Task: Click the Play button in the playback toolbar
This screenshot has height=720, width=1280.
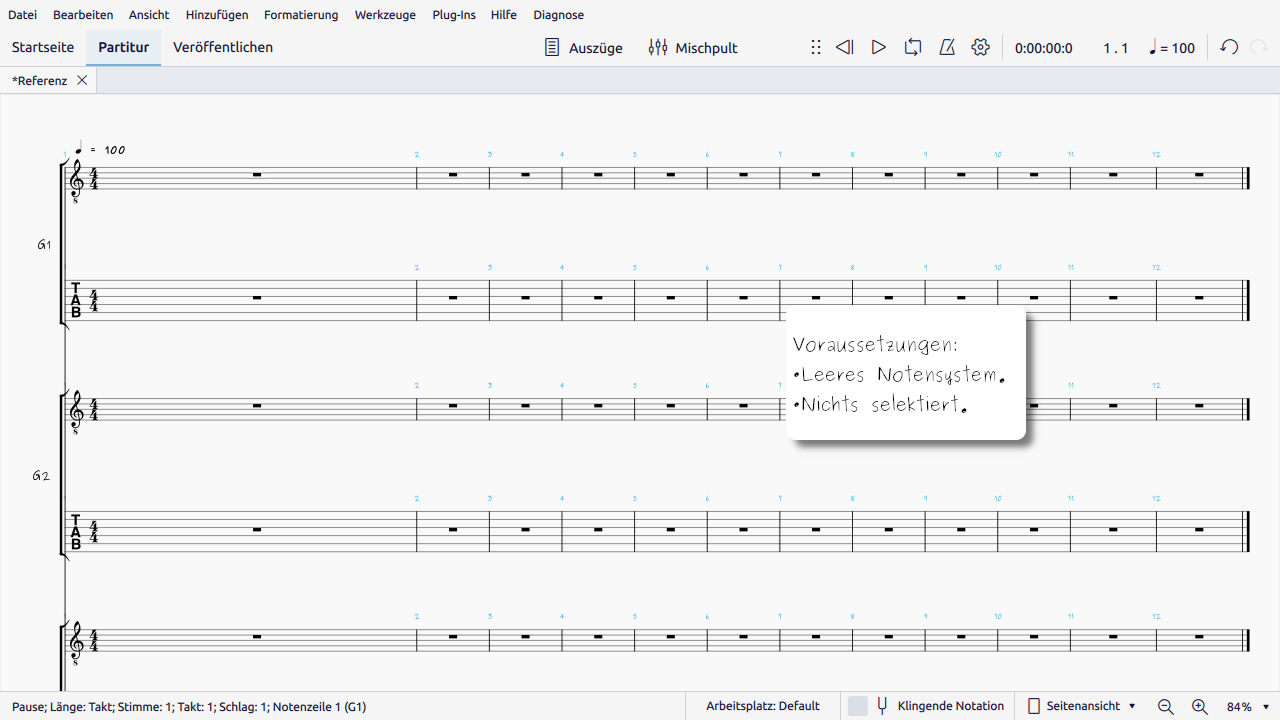Action: point(878,47)
